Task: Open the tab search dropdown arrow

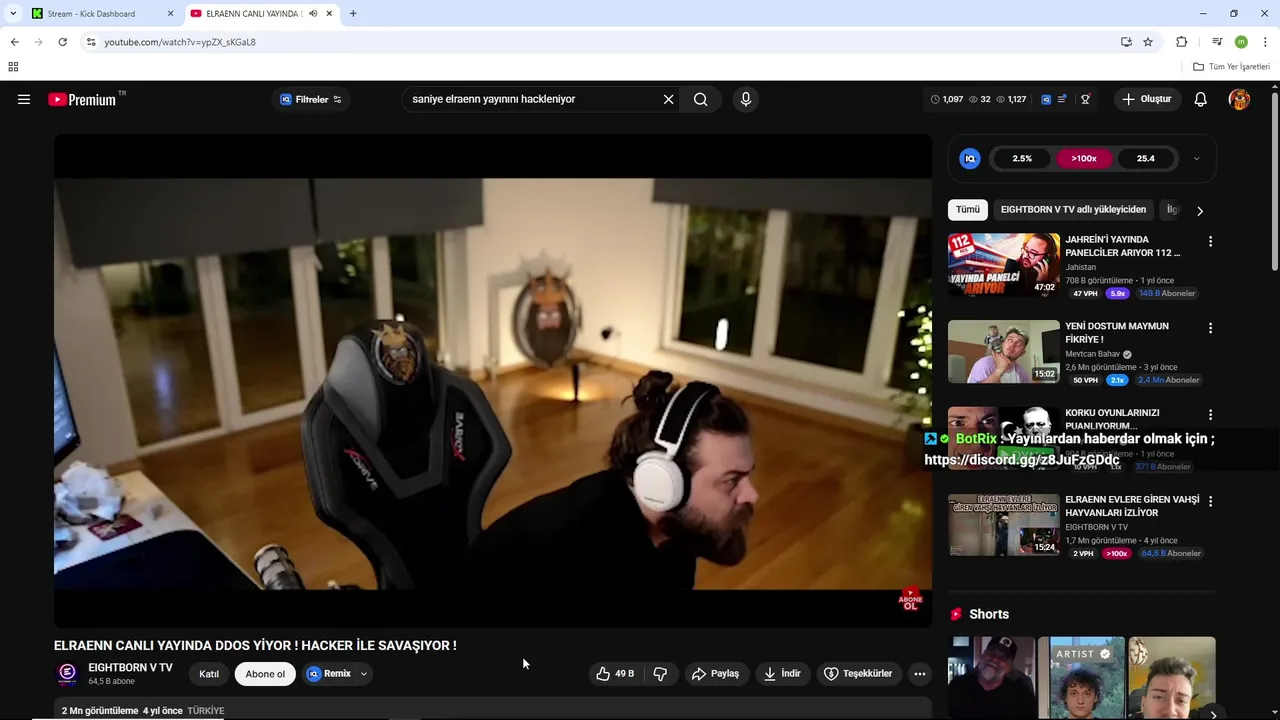Action: pyautogui.click(x=13, y=14)
